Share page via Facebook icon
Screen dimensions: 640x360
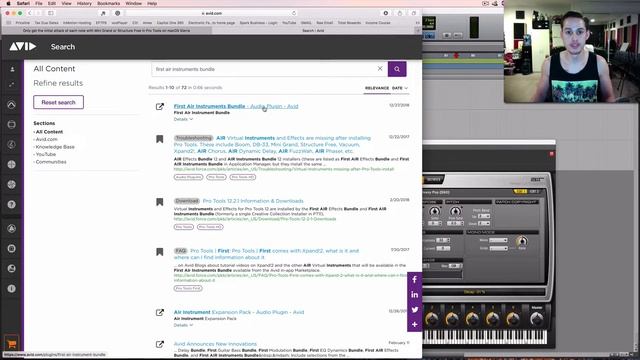coord(414,280)
